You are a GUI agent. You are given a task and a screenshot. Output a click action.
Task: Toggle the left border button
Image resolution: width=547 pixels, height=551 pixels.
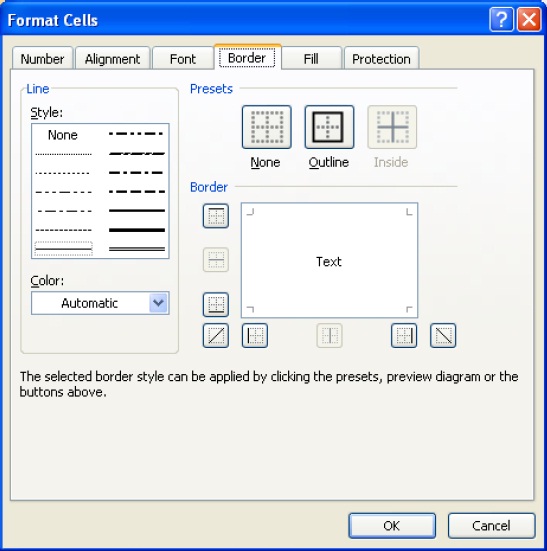coord(255,336)
